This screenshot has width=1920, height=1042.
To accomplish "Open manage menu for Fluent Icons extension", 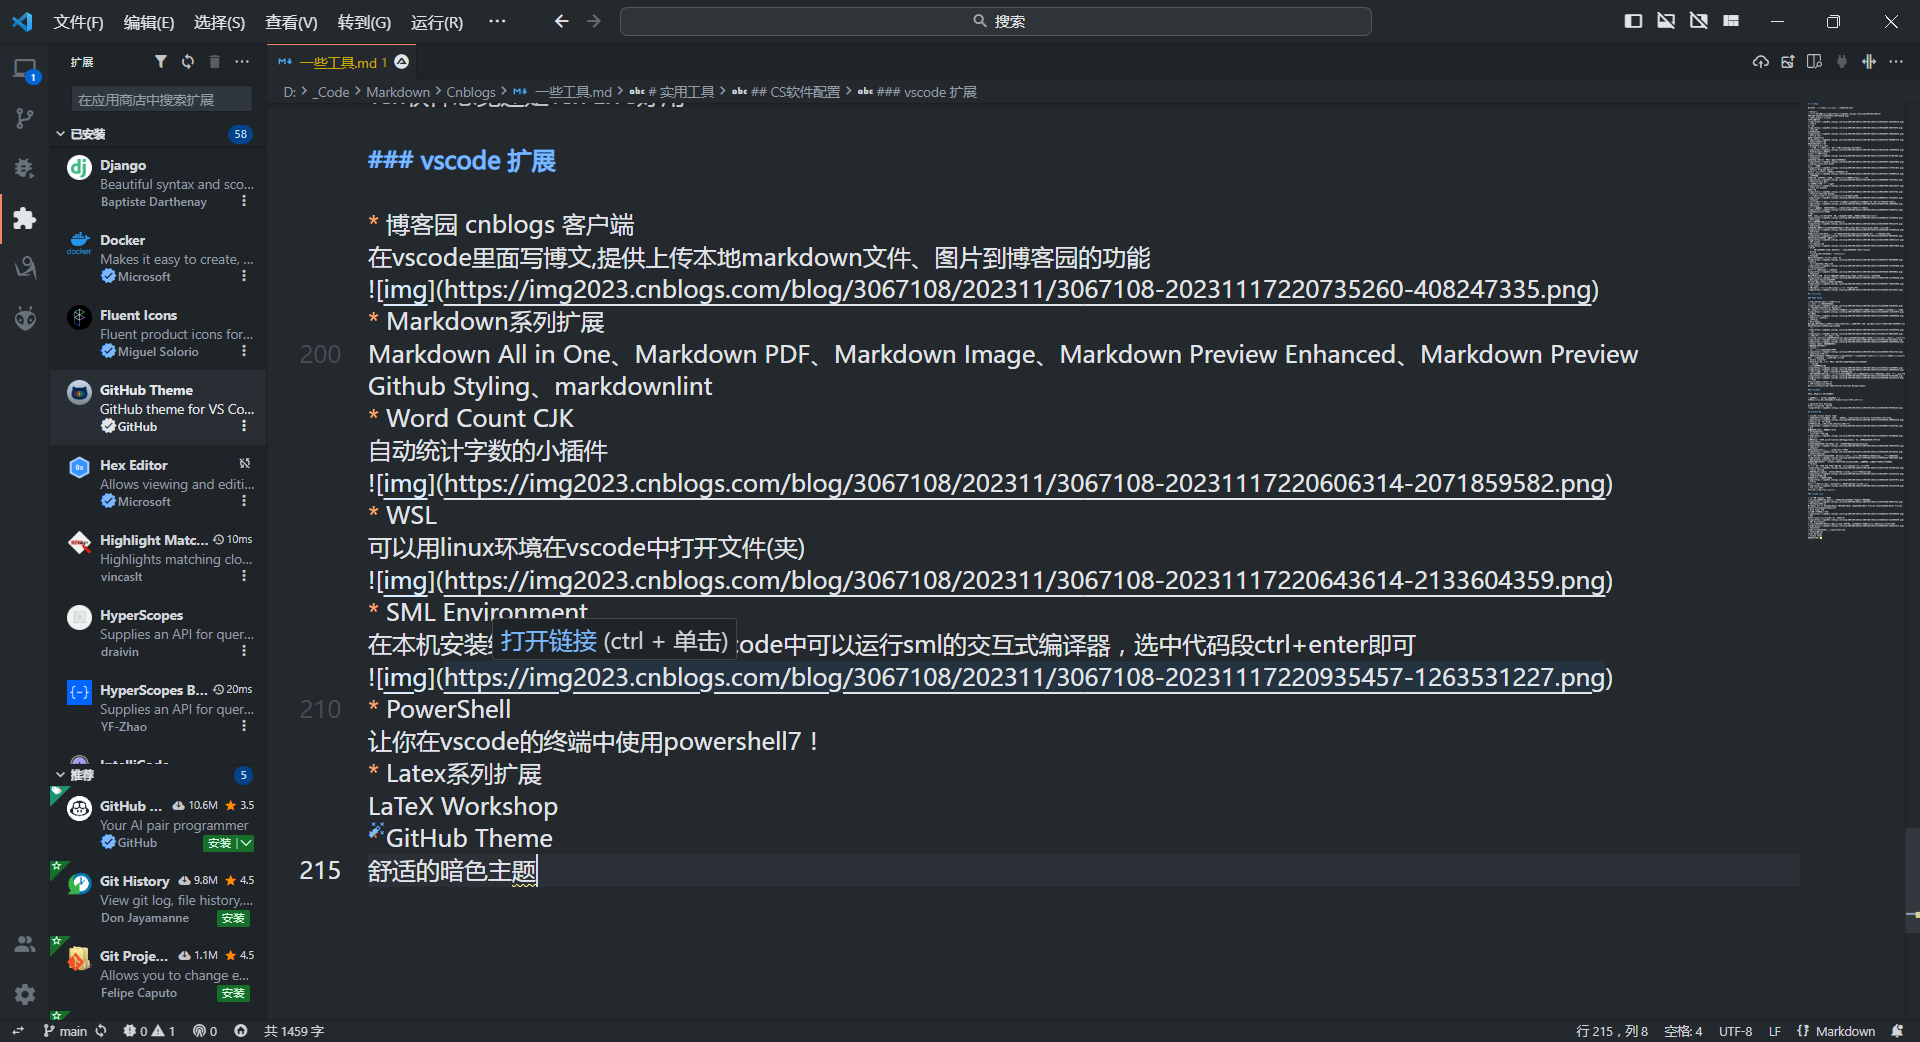I will pyautogui.click(x=244, y=351).
